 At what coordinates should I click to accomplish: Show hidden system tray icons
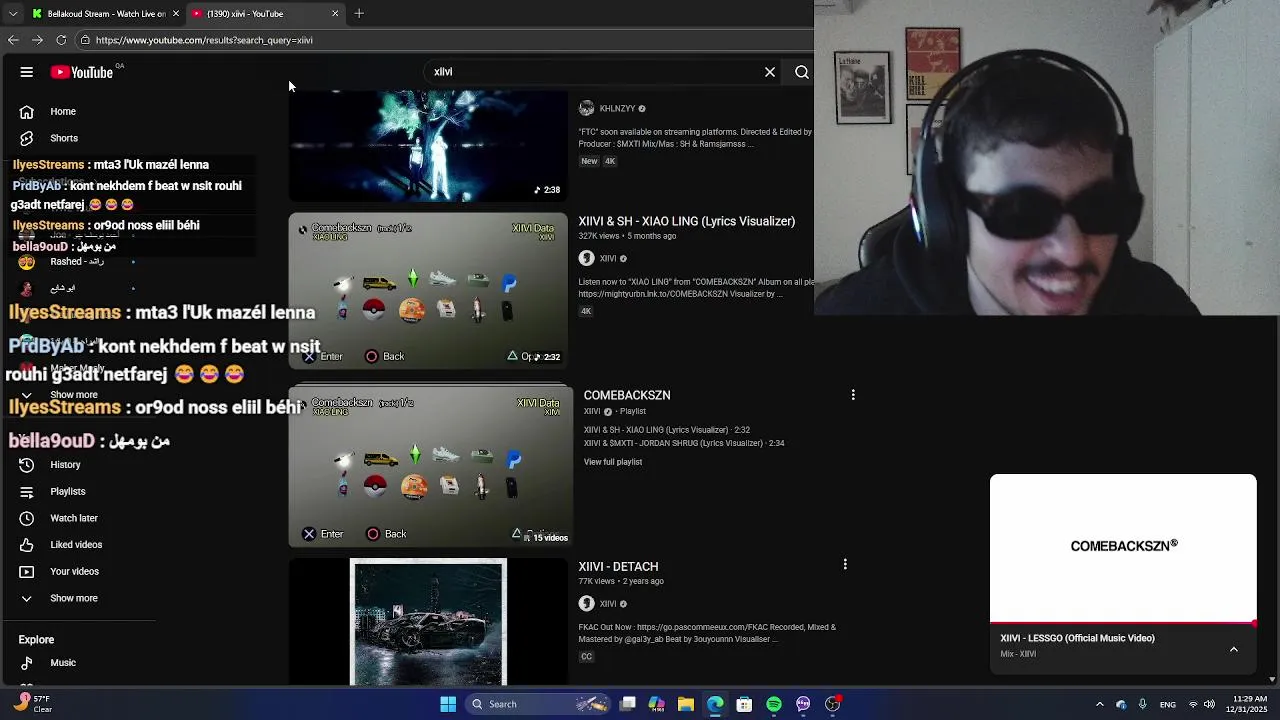click(x=1099, y=704)
